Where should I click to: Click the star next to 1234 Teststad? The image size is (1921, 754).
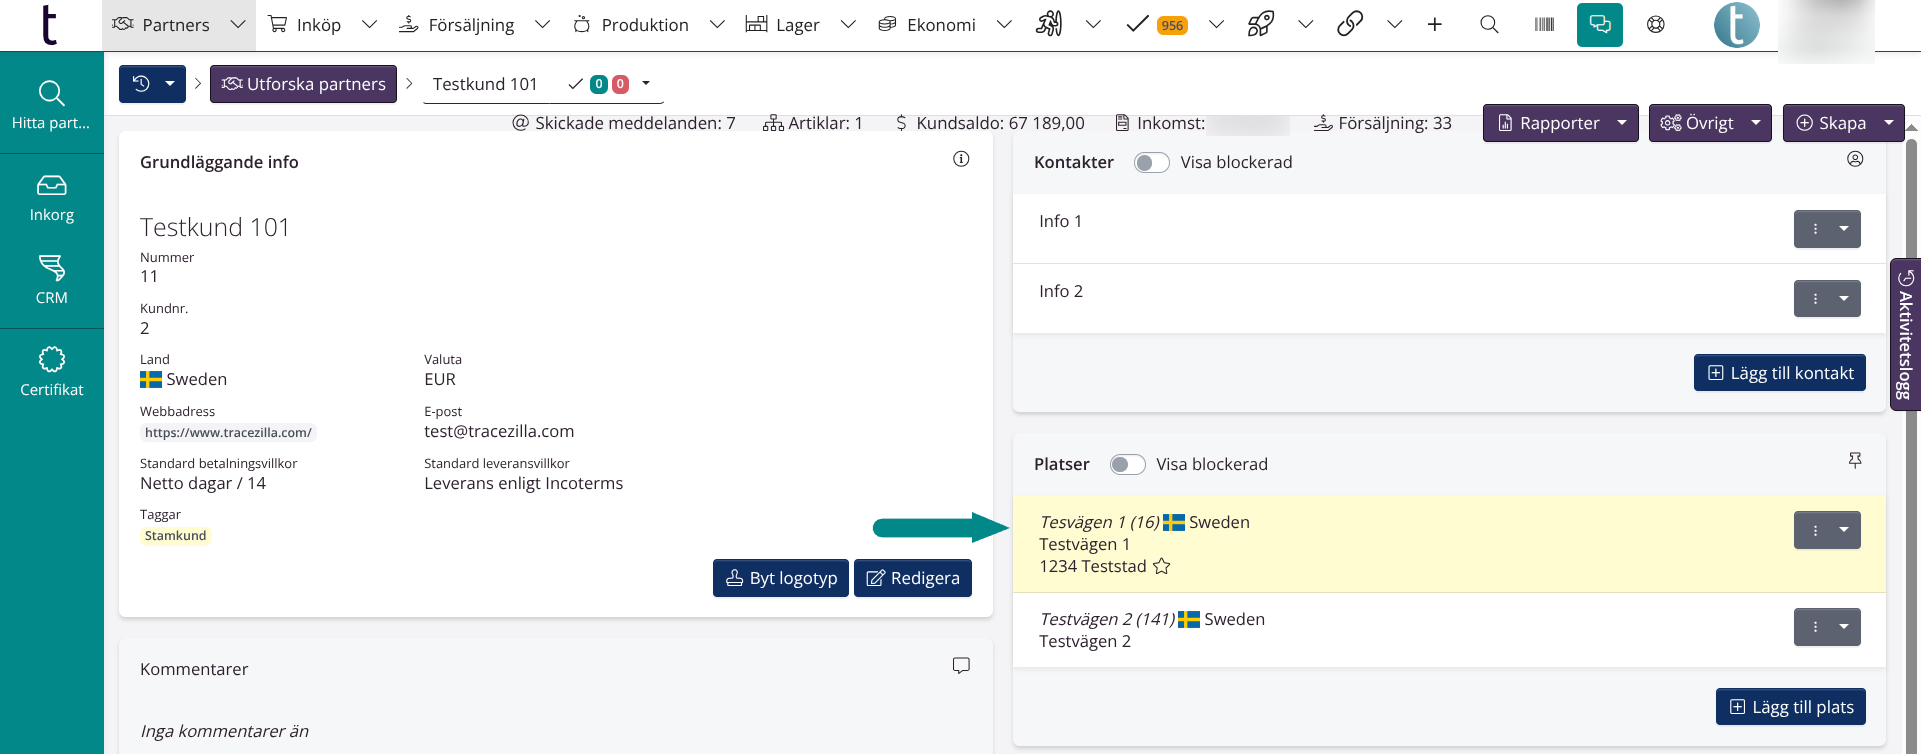point(1161,567)
